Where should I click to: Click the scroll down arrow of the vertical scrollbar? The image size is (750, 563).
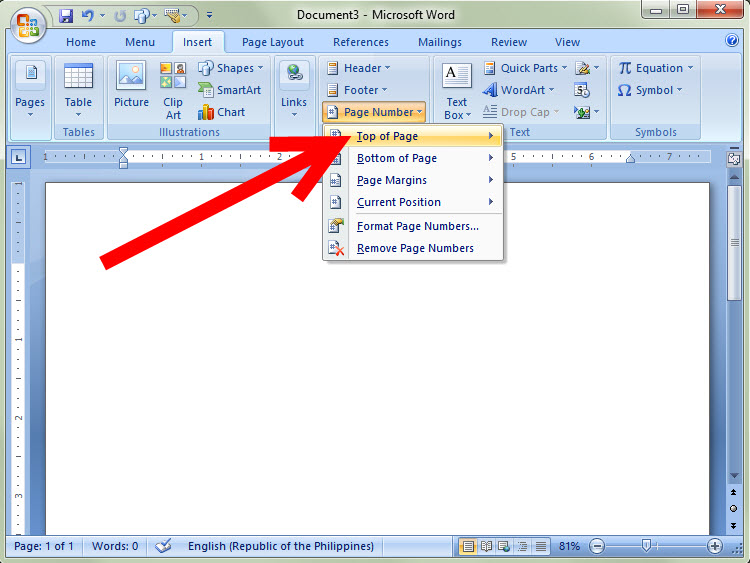tap(734, 475)
